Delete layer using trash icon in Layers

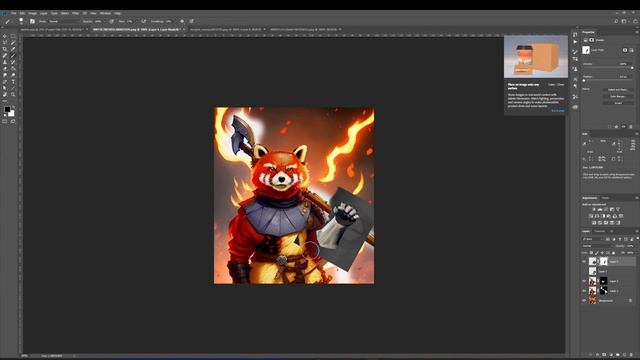coord(631,355)
